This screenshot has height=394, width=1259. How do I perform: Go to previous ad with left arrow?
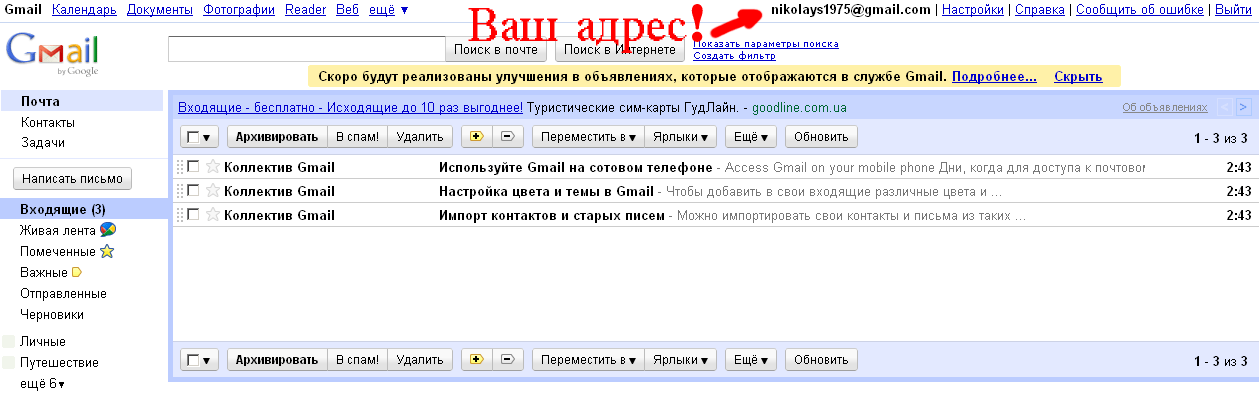[x=1226, y=107]
